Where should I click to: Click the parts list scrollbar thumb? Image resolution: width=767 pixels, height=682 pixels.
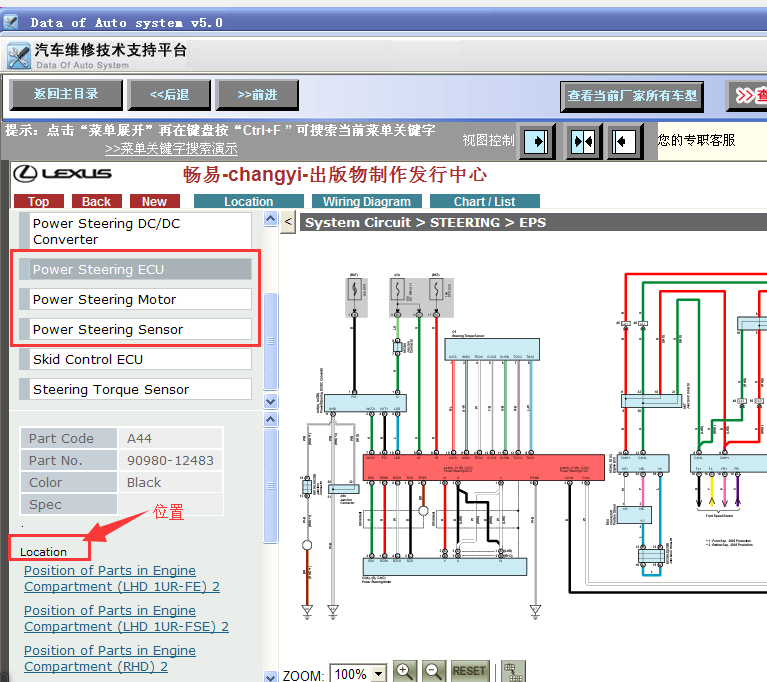(x=271, y=341)
